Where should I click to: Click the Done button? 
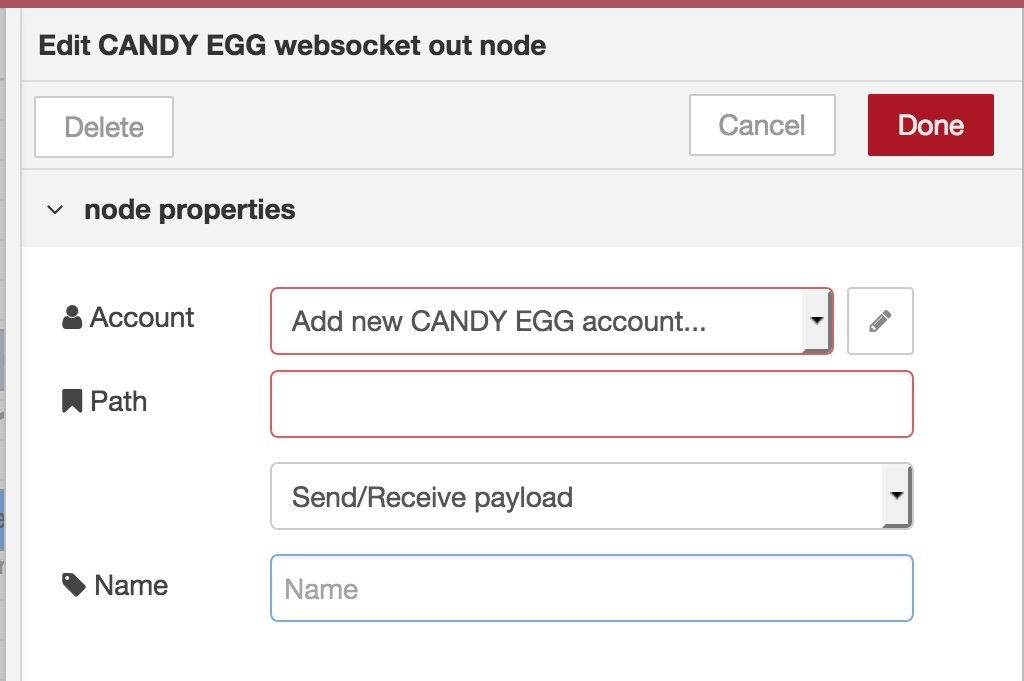(931, 125)
